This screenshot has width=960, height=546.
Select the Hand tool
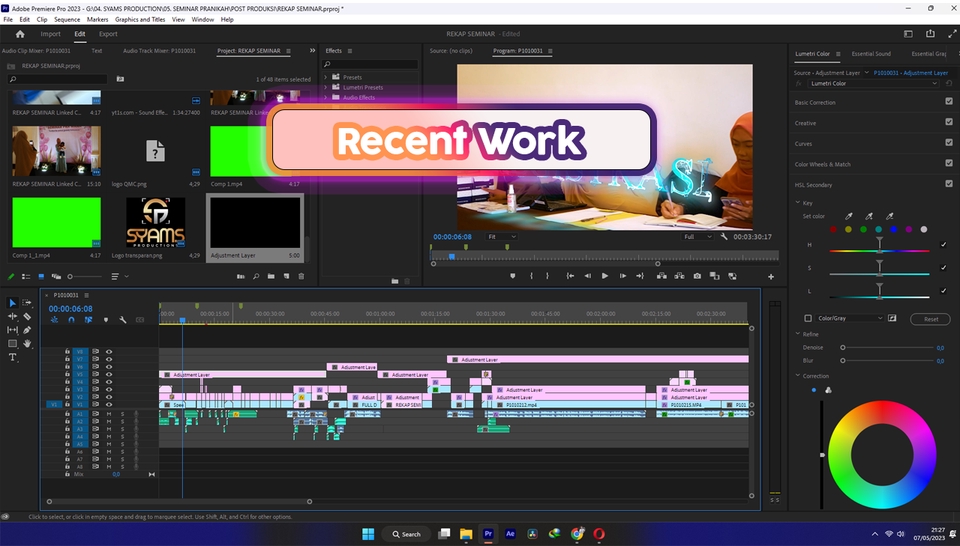pos(27,343)
